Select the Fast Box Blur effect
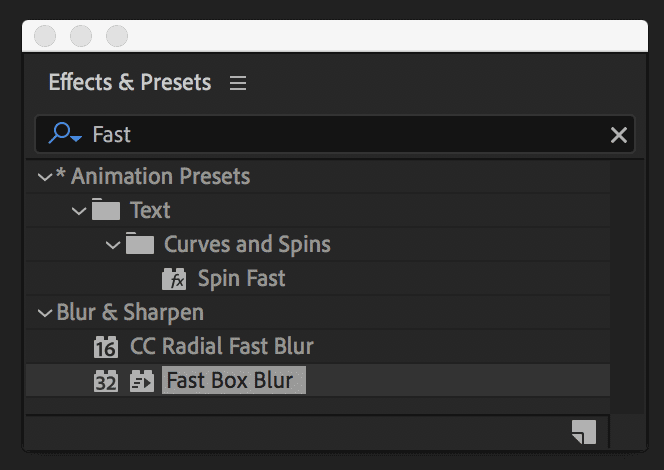The height and width of the screenshot is (470, 664). tap(229, 381)
